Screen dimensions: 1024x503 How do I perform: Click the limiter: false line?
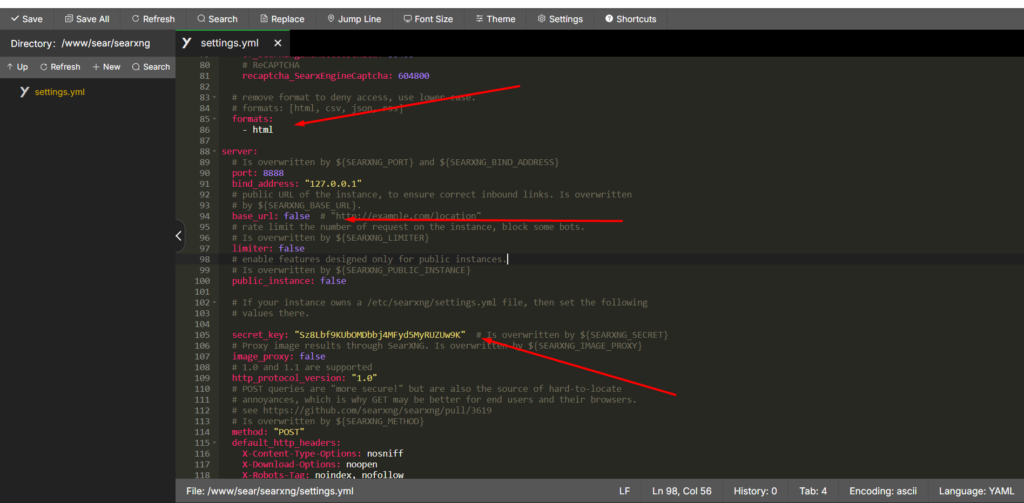point(268,248)
